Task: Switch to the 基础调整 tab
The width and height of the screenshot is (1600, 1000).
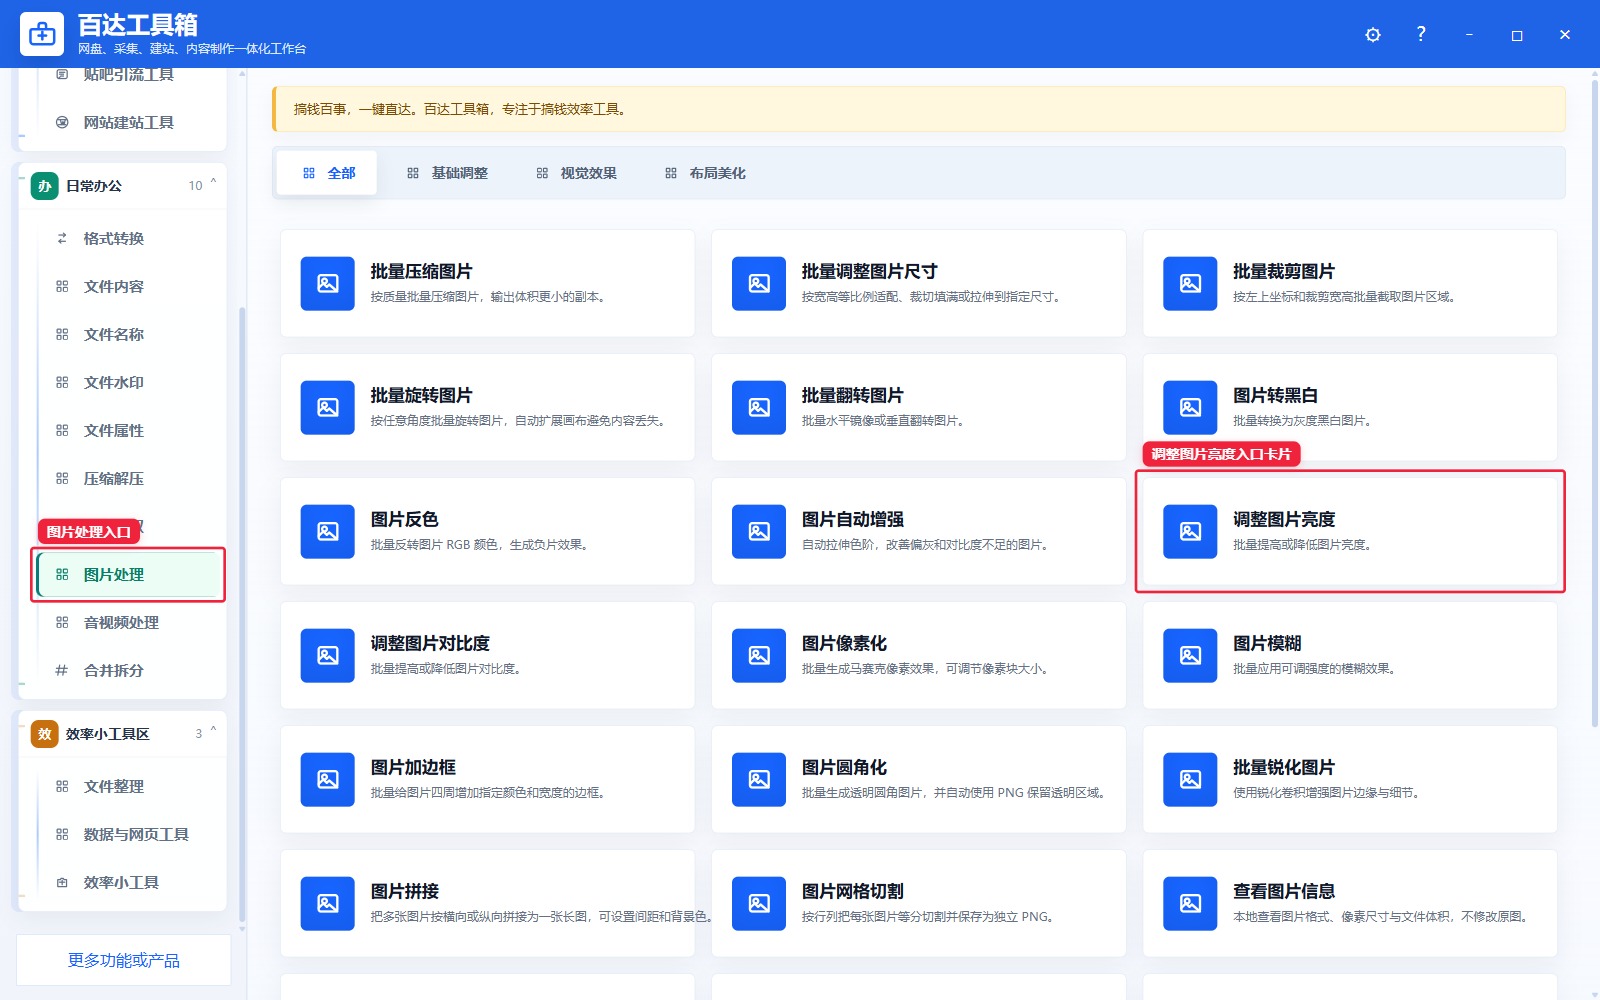Action: 447,173
